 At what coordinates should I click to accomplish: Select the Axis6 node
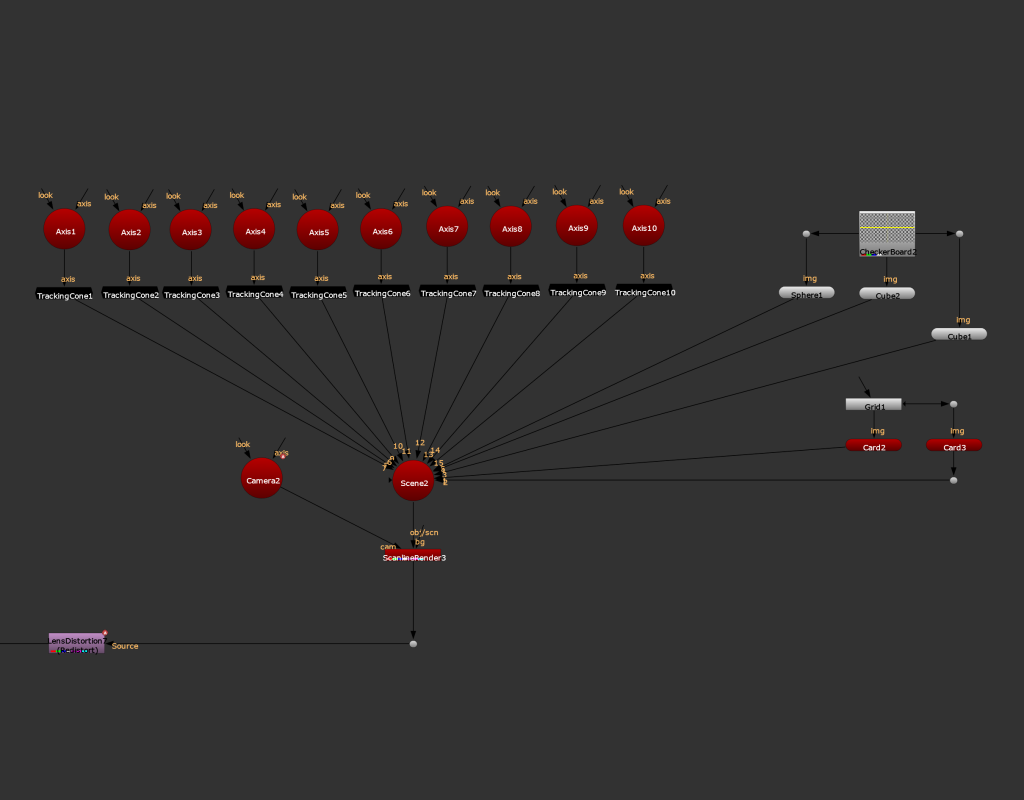point(381,229)
